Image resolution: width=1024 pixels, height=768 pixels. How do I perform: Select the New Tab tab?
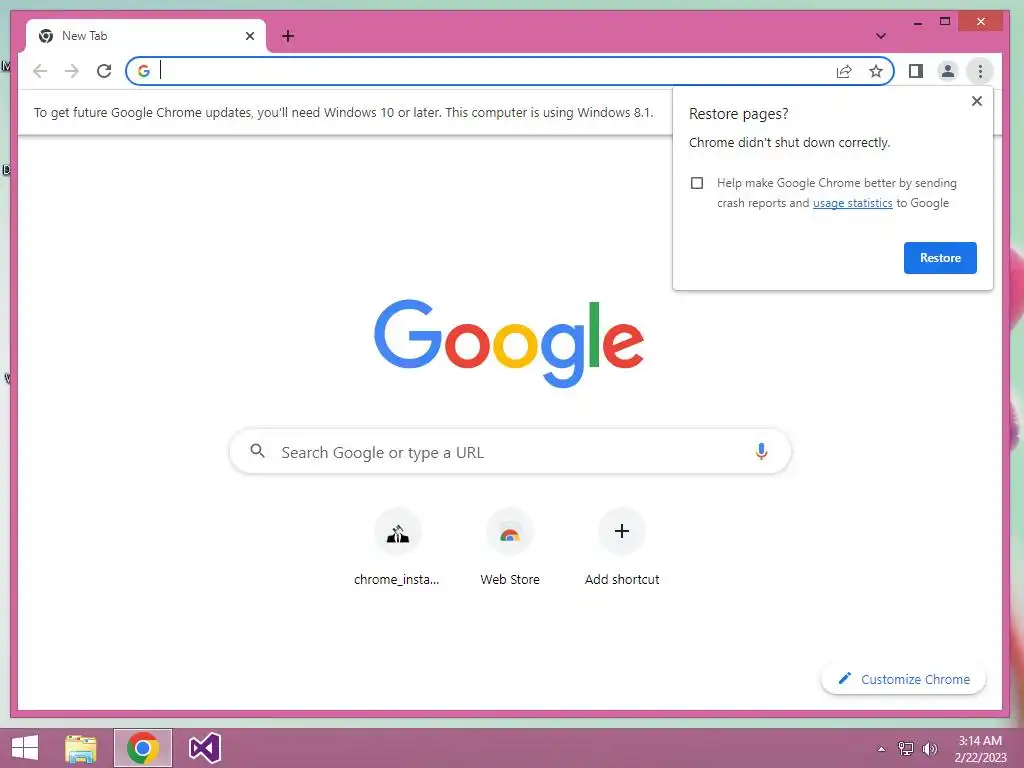pyautogui.click(x=146, y=36)
